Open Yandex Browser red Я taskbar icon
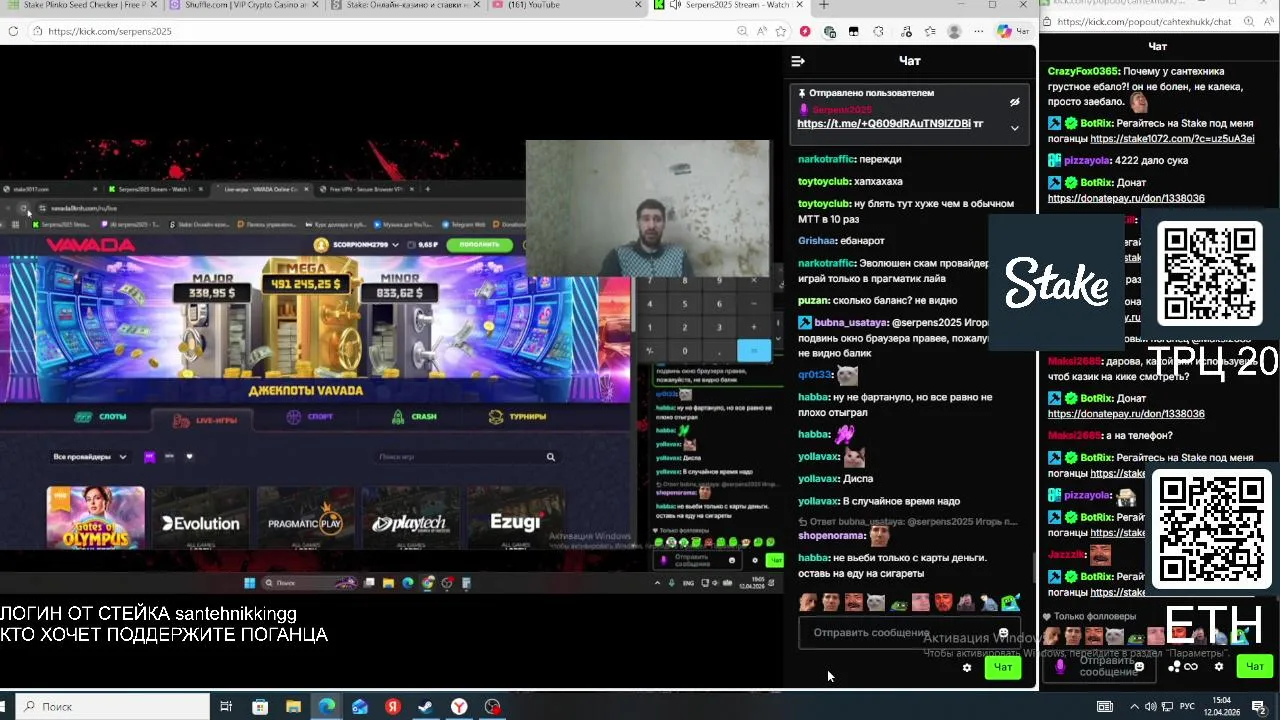This screenshot has height=720, width=1280. tap(393, 706)
